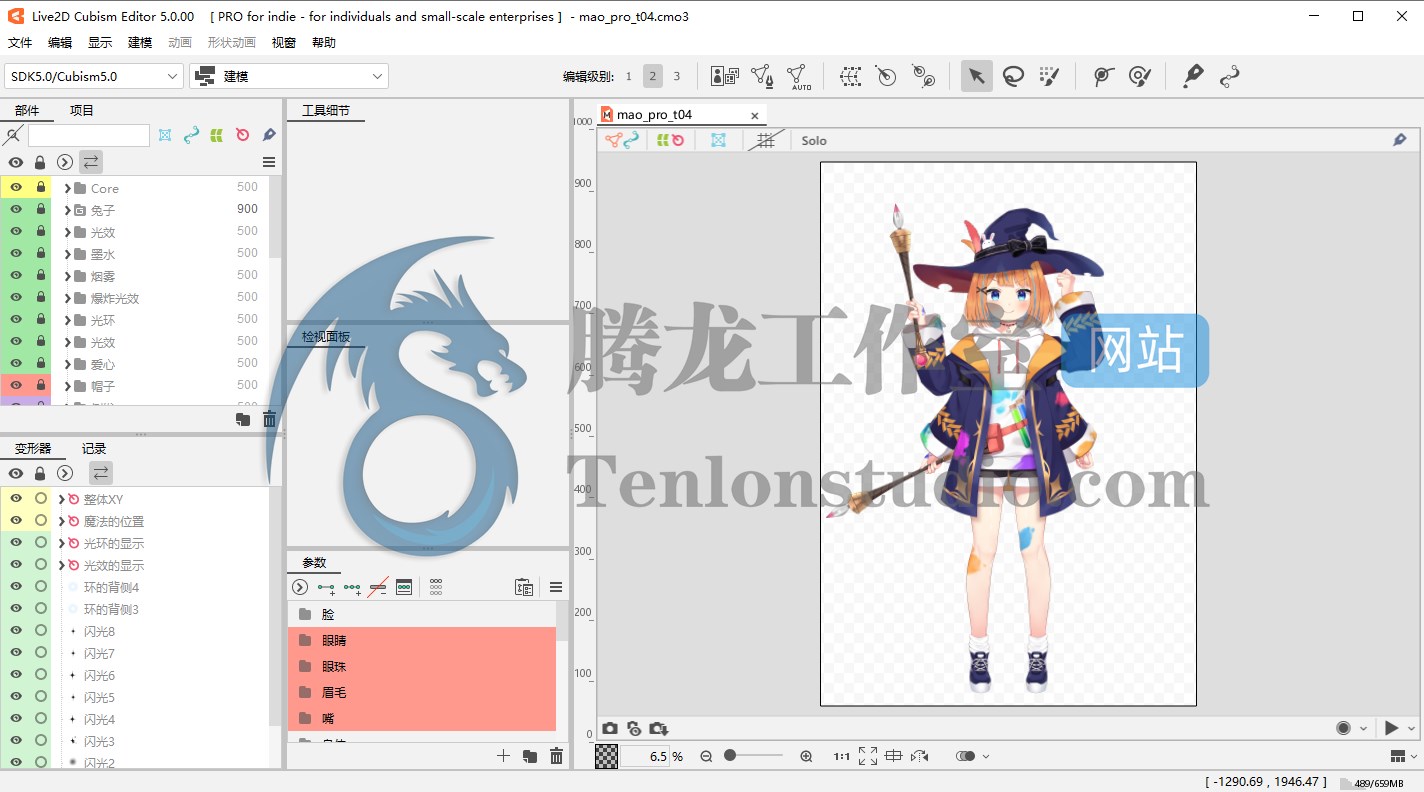
Task: Open the rotation deformer creation tool
Action: 923,76
